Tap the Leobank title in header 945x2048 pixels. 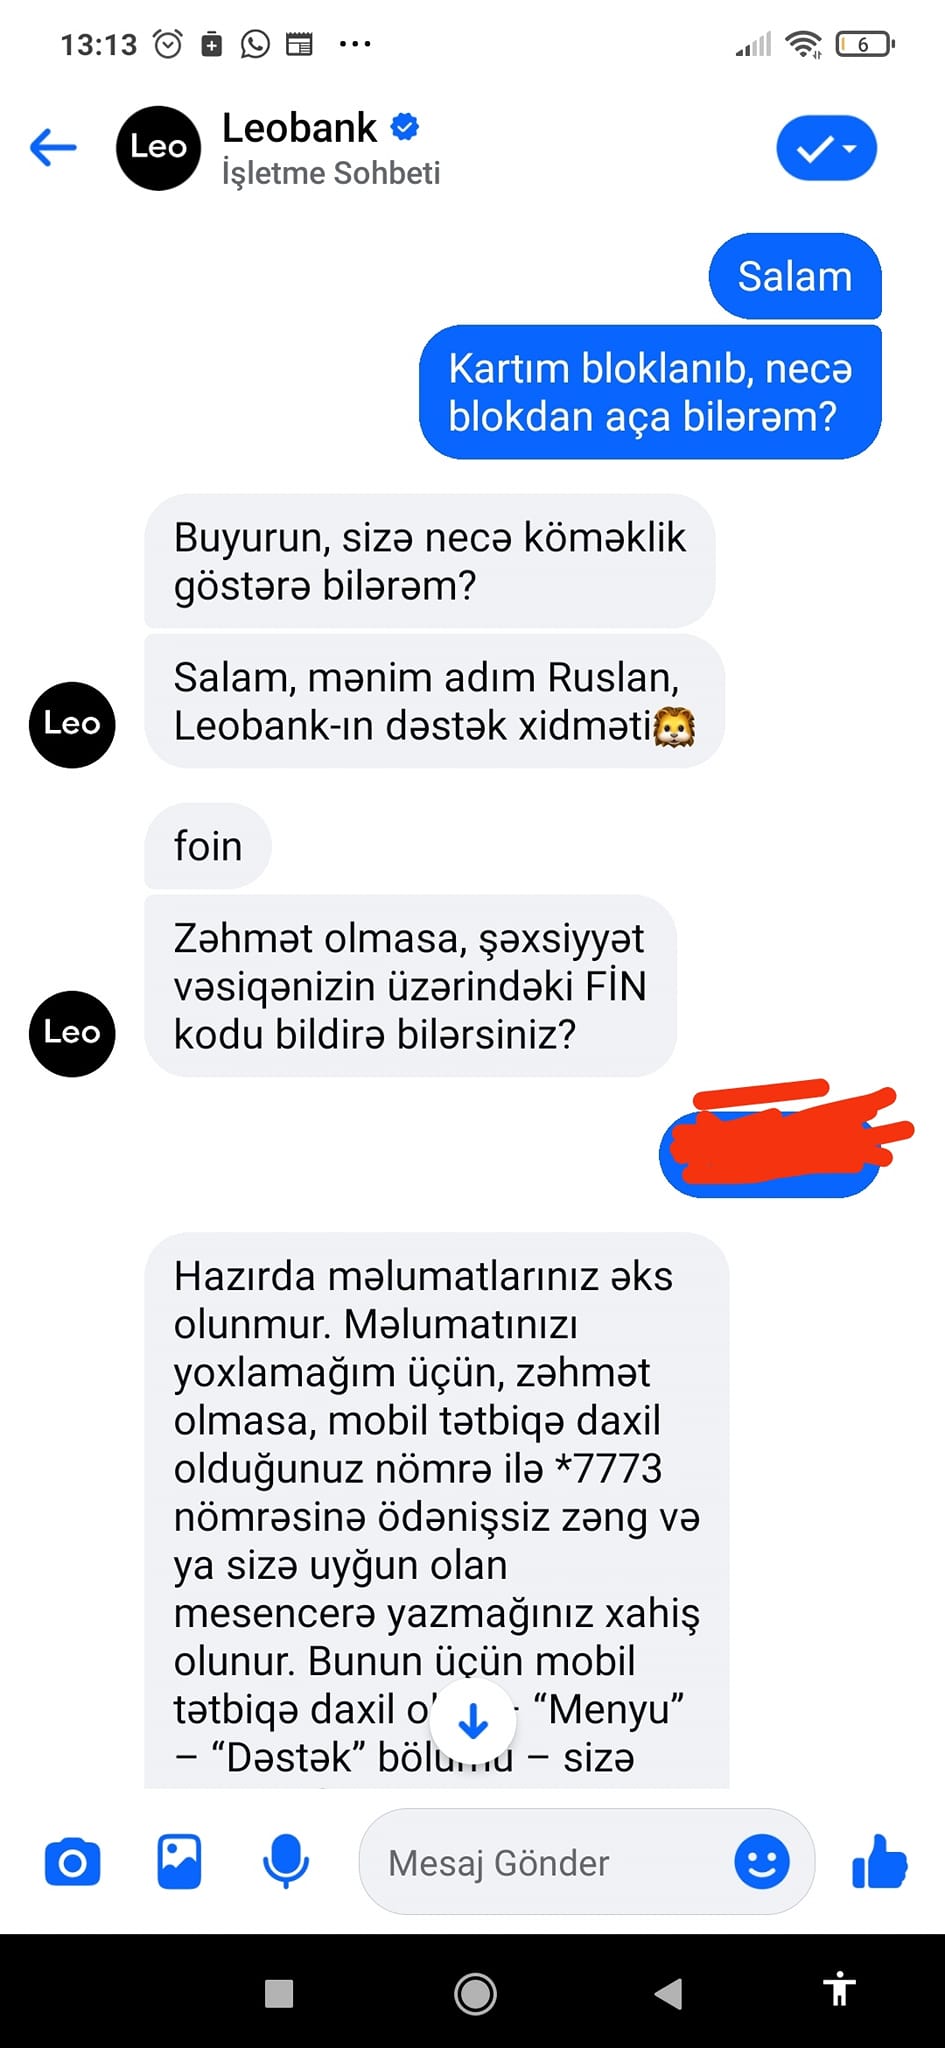click(299, 128)
